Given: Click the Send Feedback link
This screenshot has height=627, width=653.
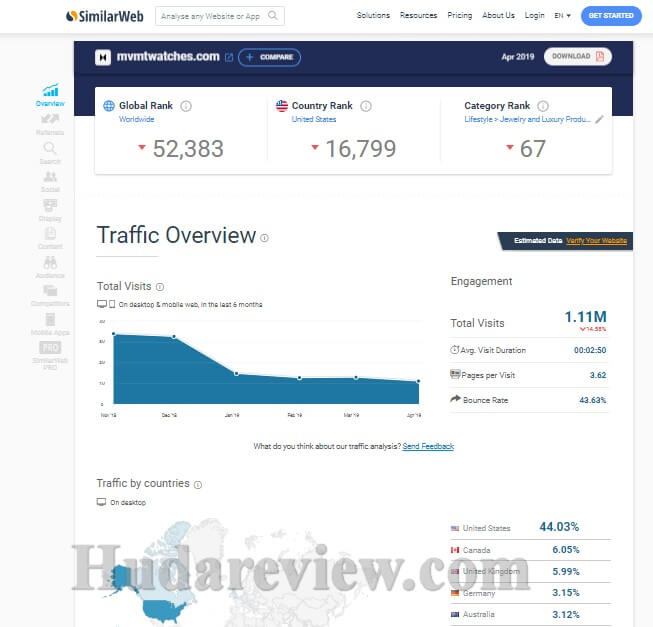Looking at the screenshot, I should tap(428, 446).
